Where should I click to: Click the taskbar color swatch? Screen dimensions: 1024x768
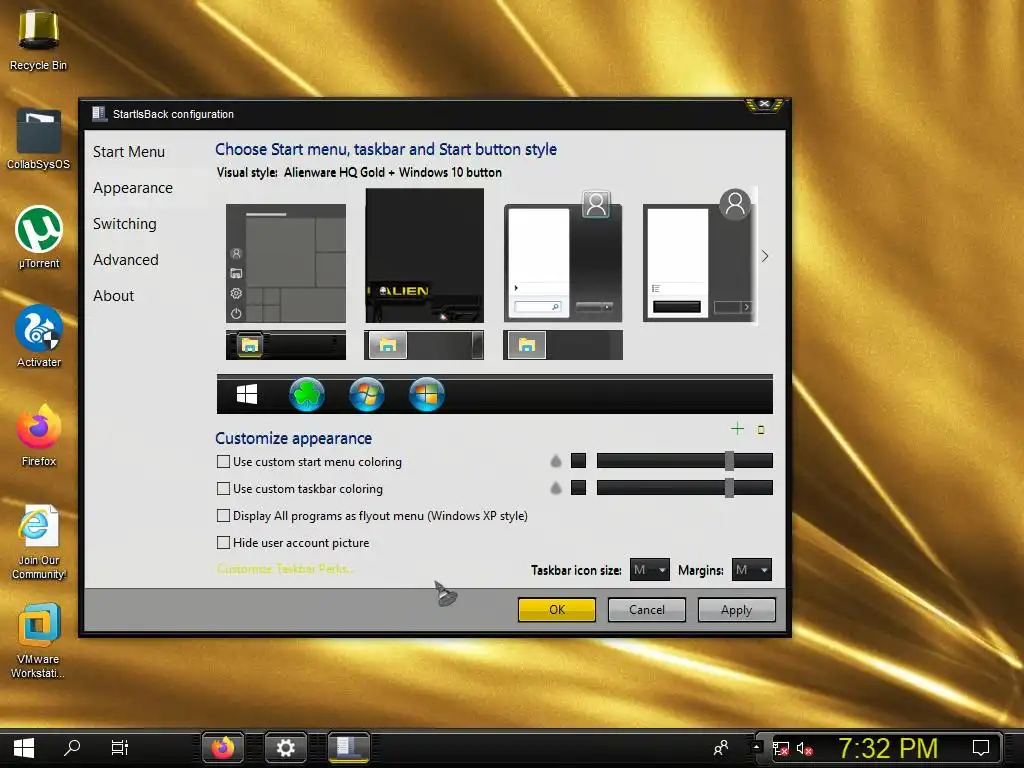coord(578,488)
